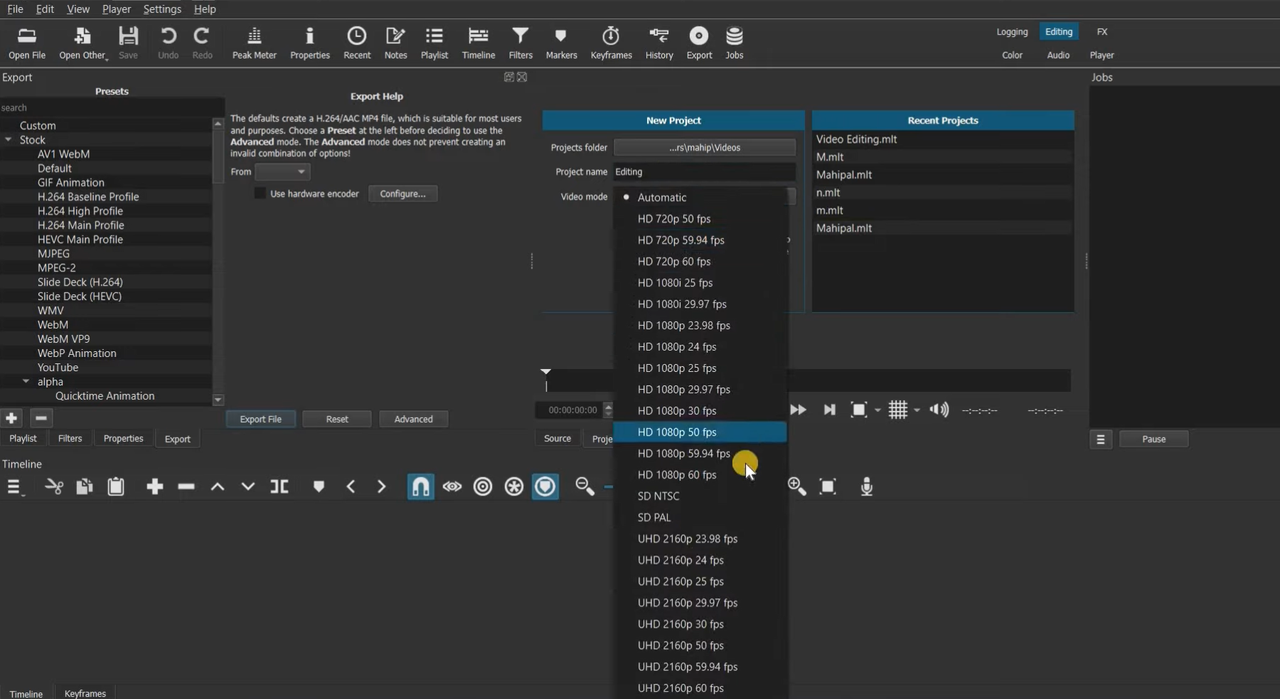This screenshot has width=1280, height=699.
Task: Toggle ripple all tracks
Action: click(x=514, y=487)
